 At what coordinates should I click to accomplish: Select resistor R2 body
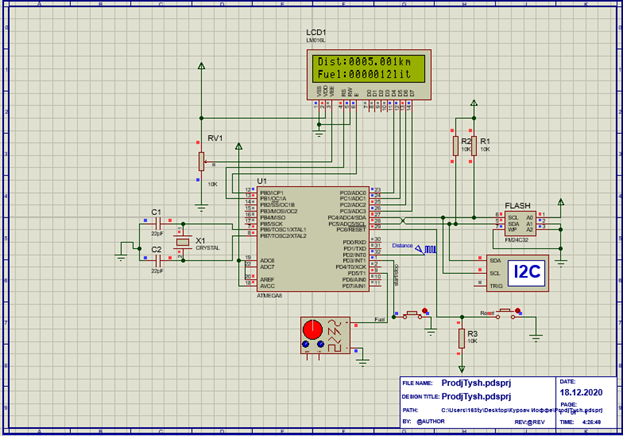coord(456,146)
